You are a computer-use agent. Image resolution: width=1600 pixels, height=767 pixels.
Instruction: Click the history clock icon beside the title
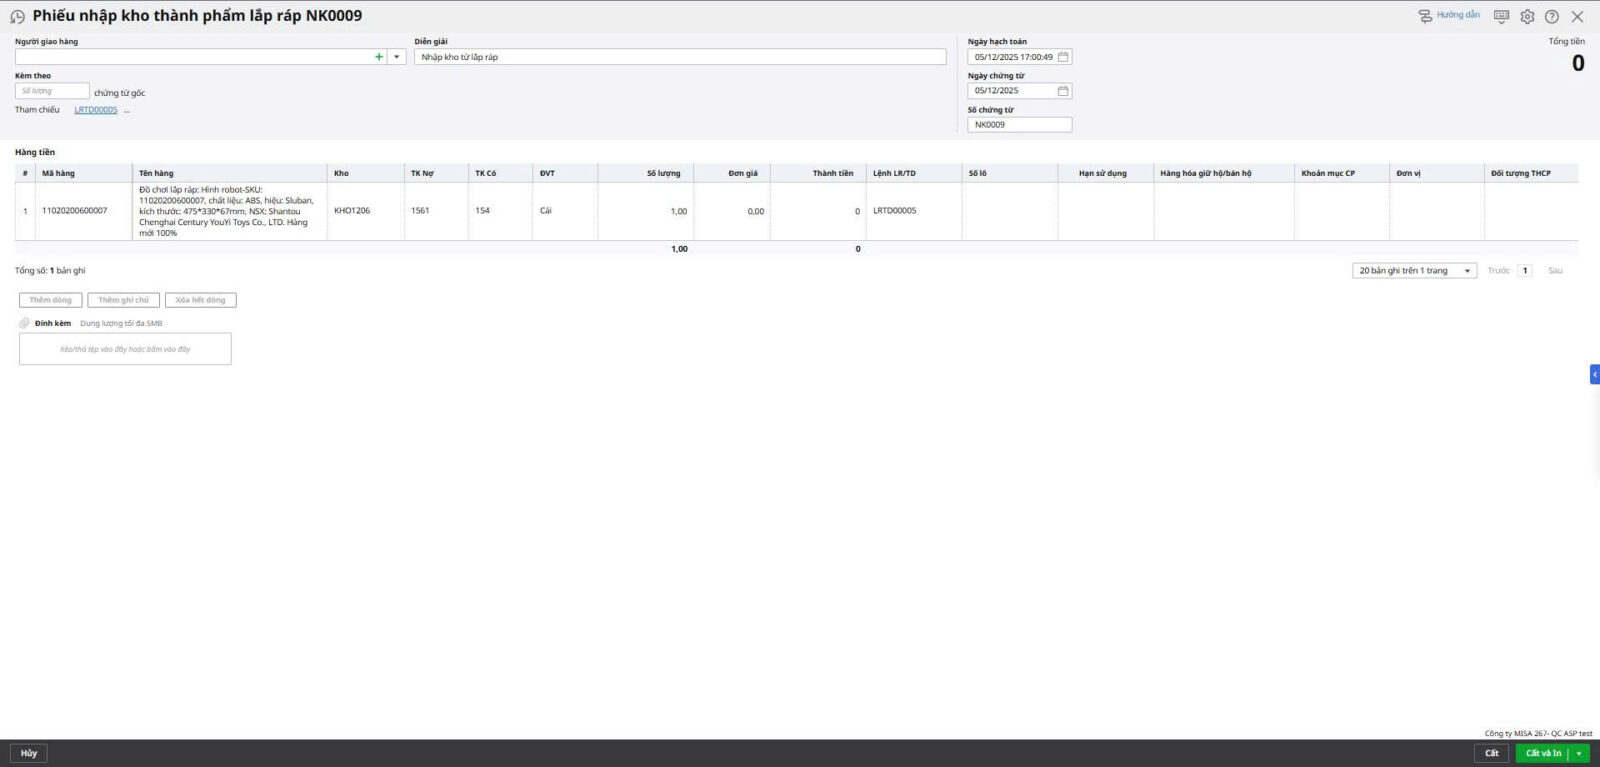[17, 17]
